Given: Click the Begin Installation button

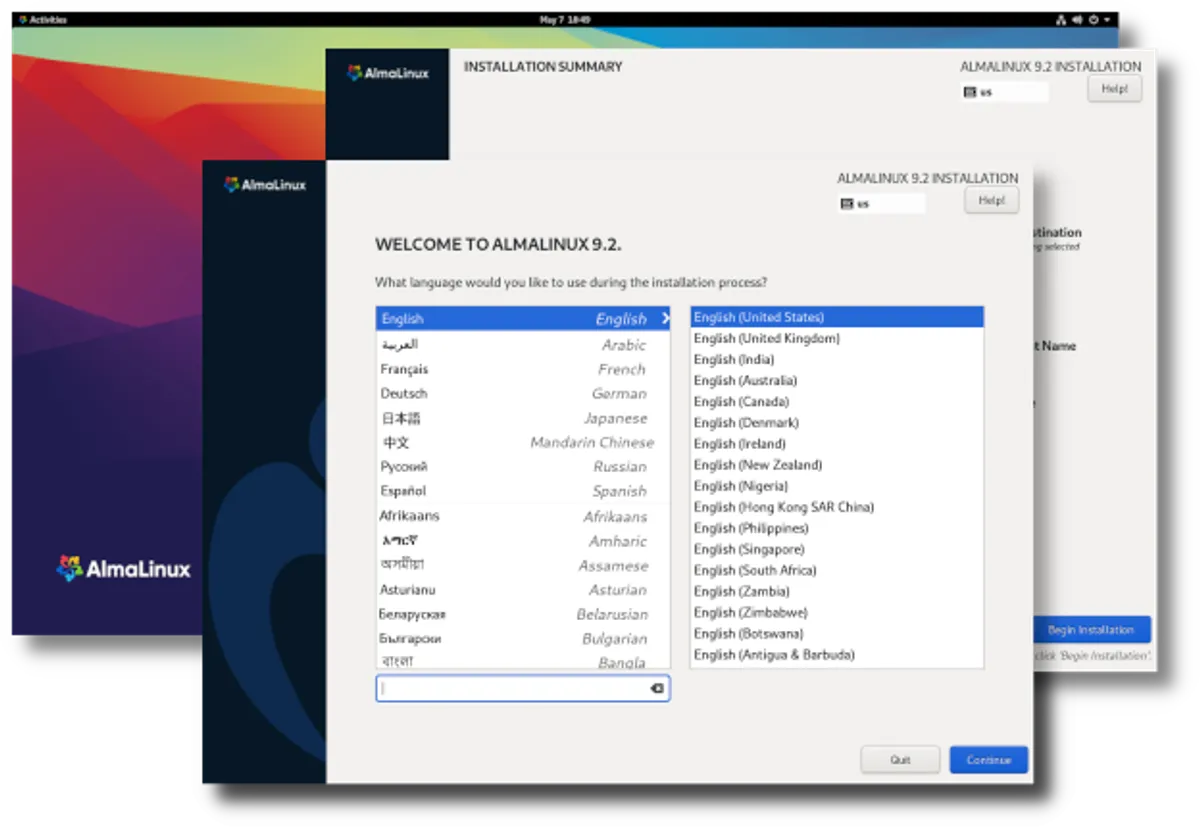Looking at the screenshot, I should click(1092, 629).
